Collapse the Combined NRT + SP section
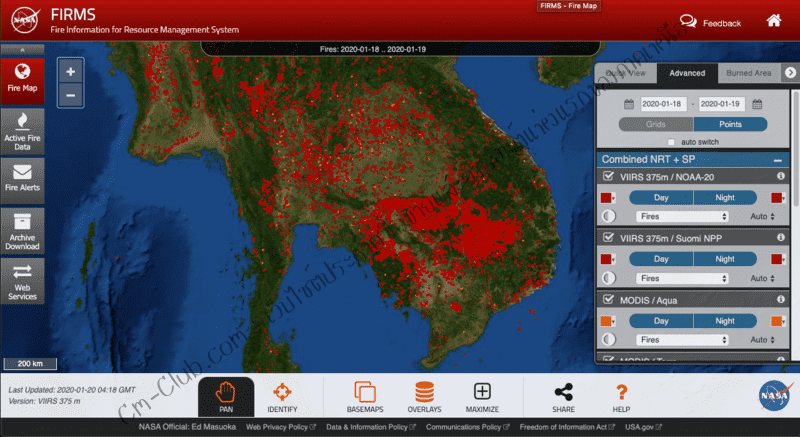 coord(778,160)
